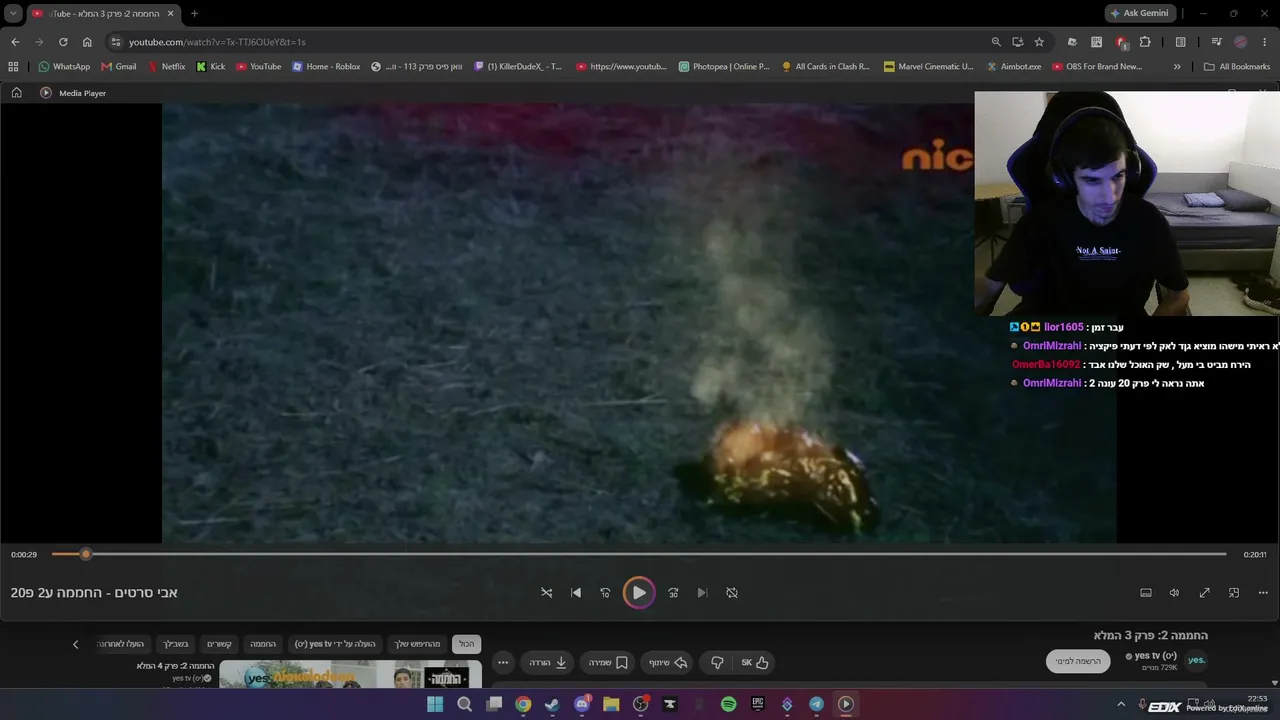The image size is (1280, 720).
Task: Save the video with שמירה button
Action: coord(609,662)
